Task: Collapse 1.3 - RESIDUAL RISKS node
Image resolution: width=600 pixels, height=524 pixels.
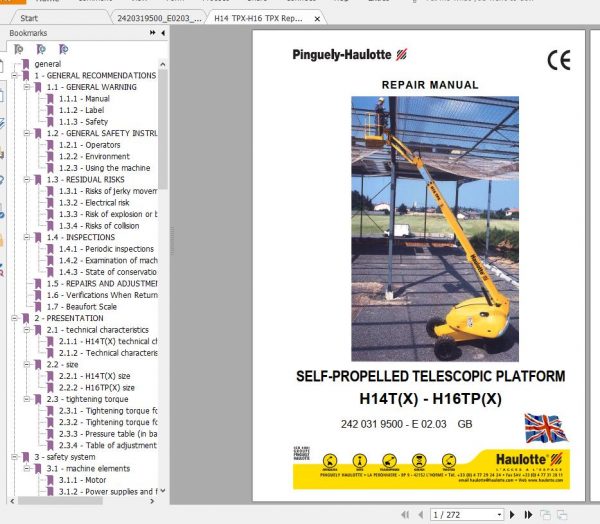Action: [27, 180]
